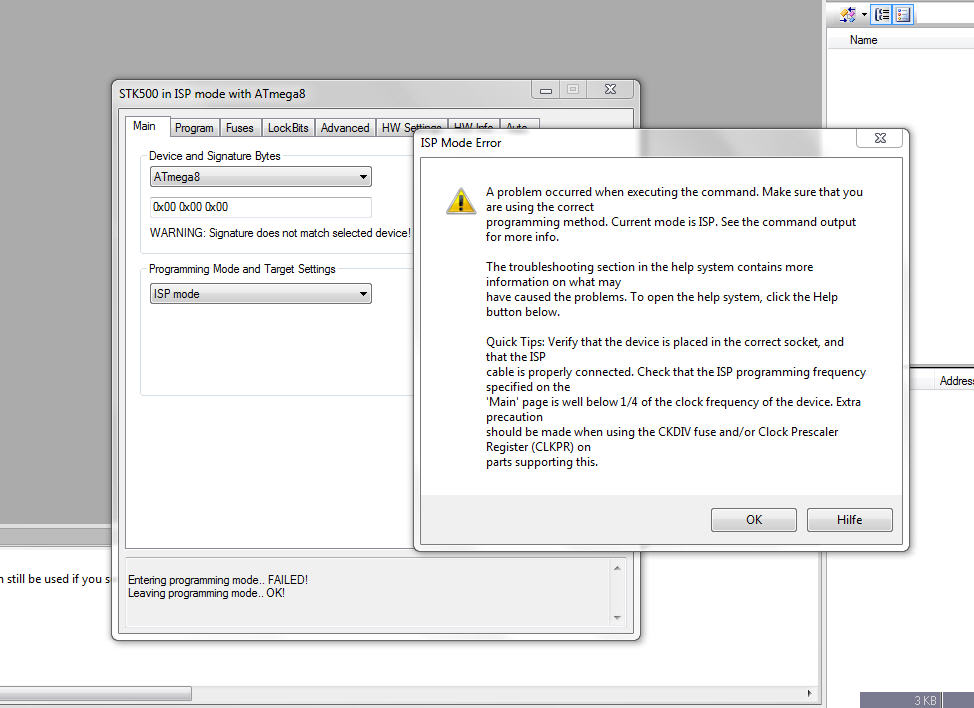Click the signature mismatch WARNING text
Image resolution: width=974 pixels, height=708 pixels.
280,233
